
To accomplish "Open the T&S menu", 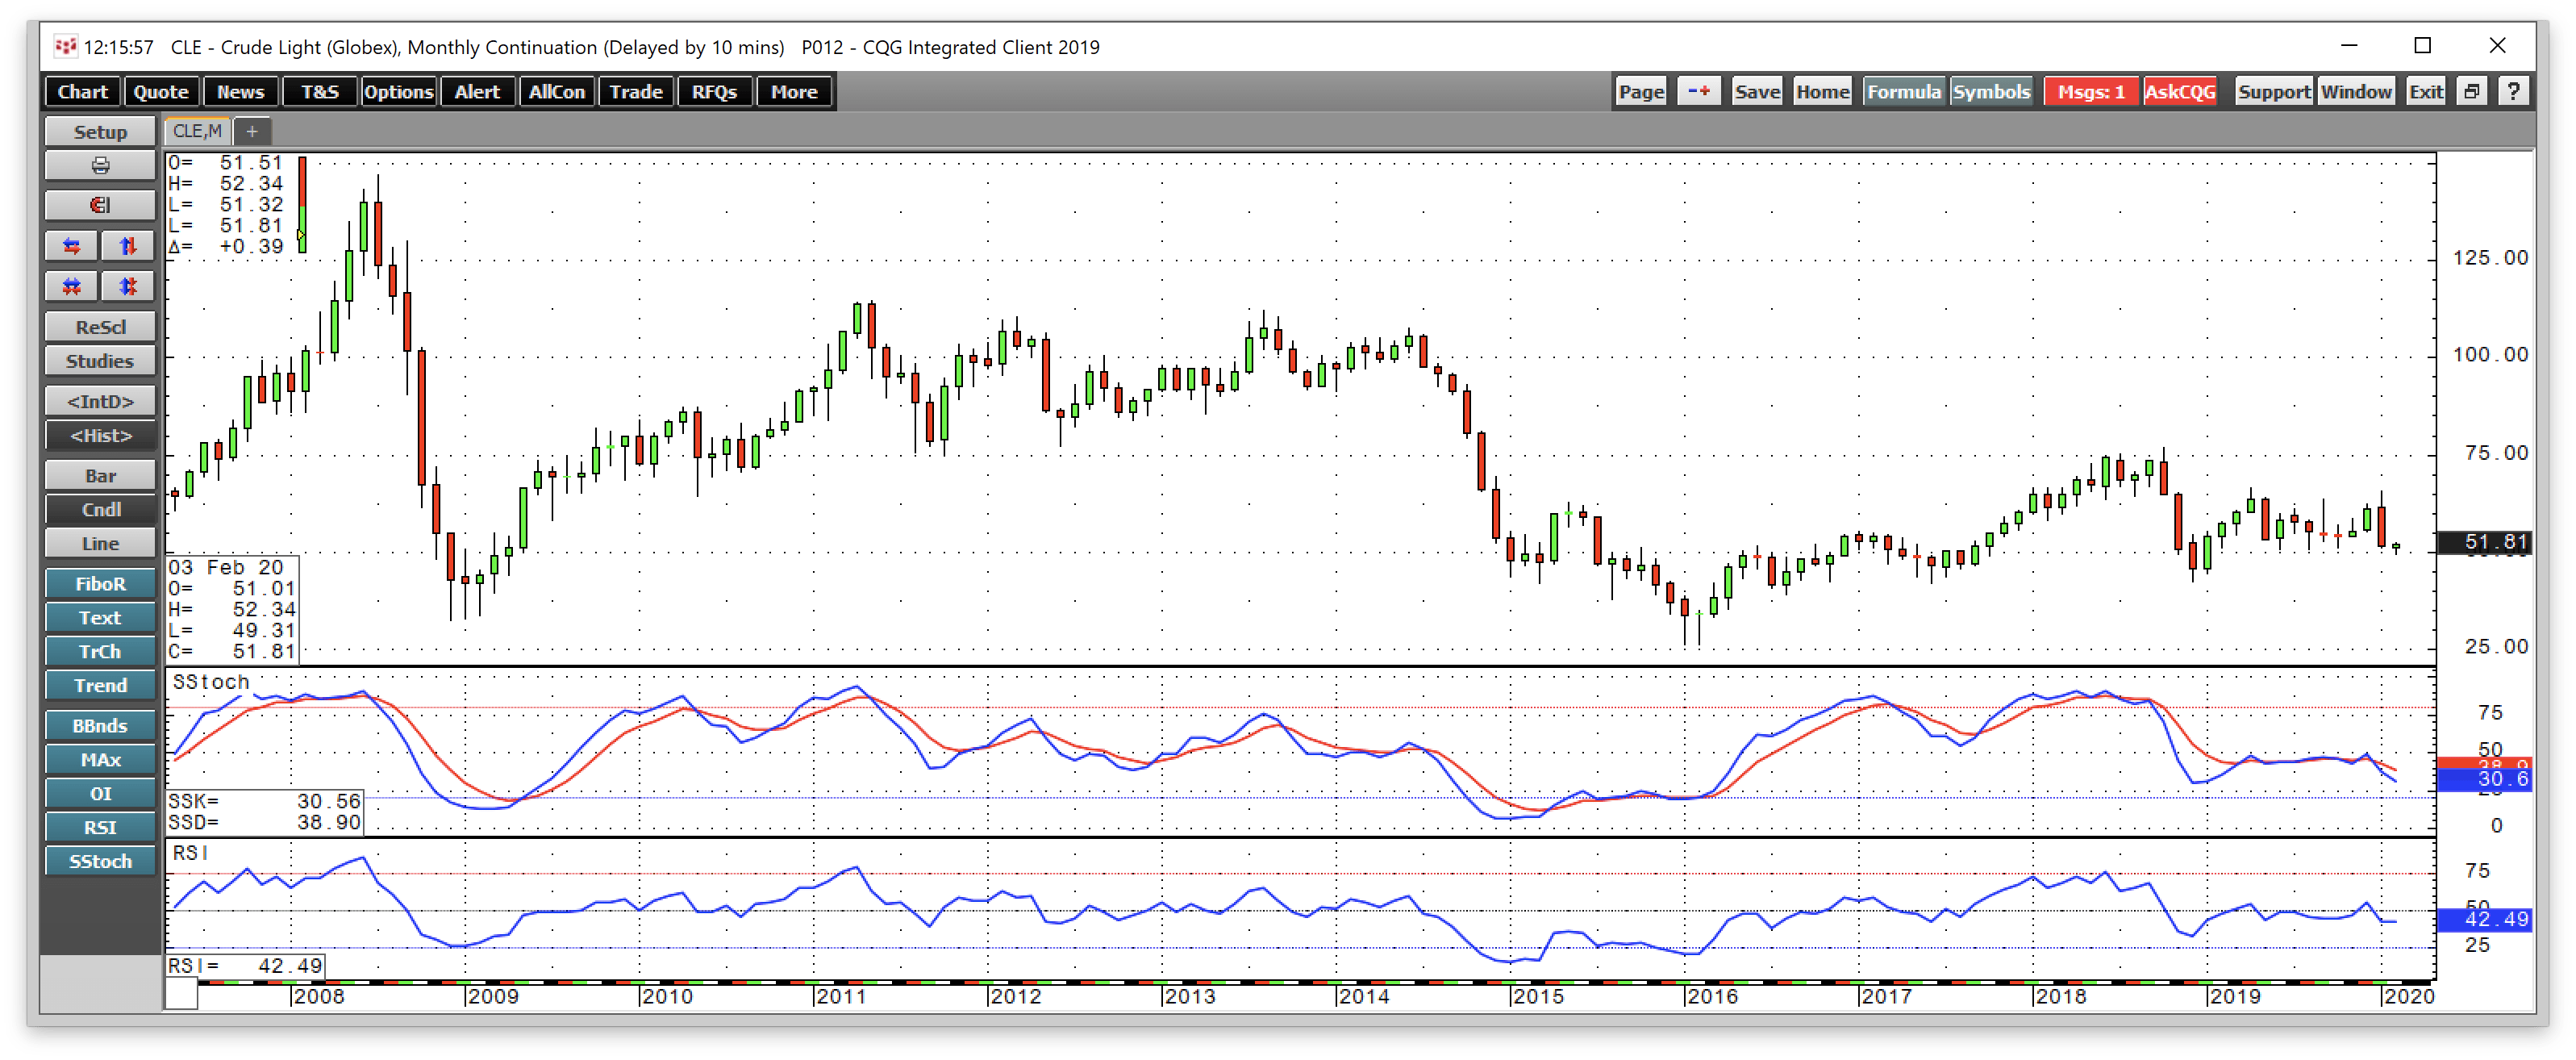I will tap(320, 92).
